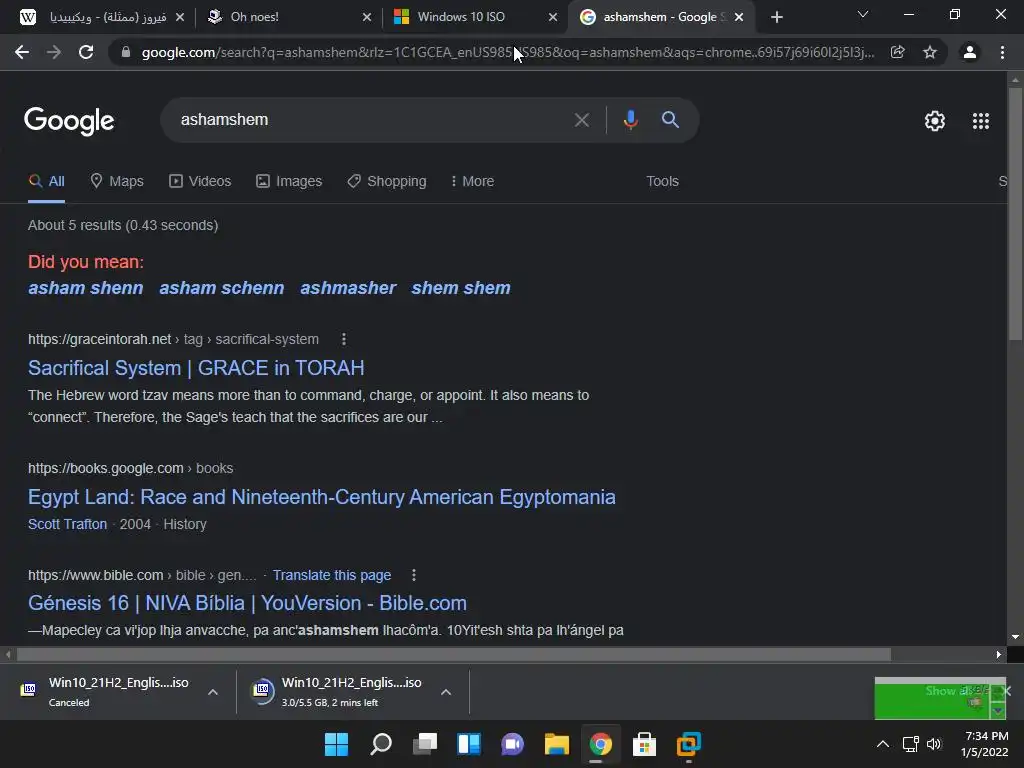Open search Tools options

(662, 181)
